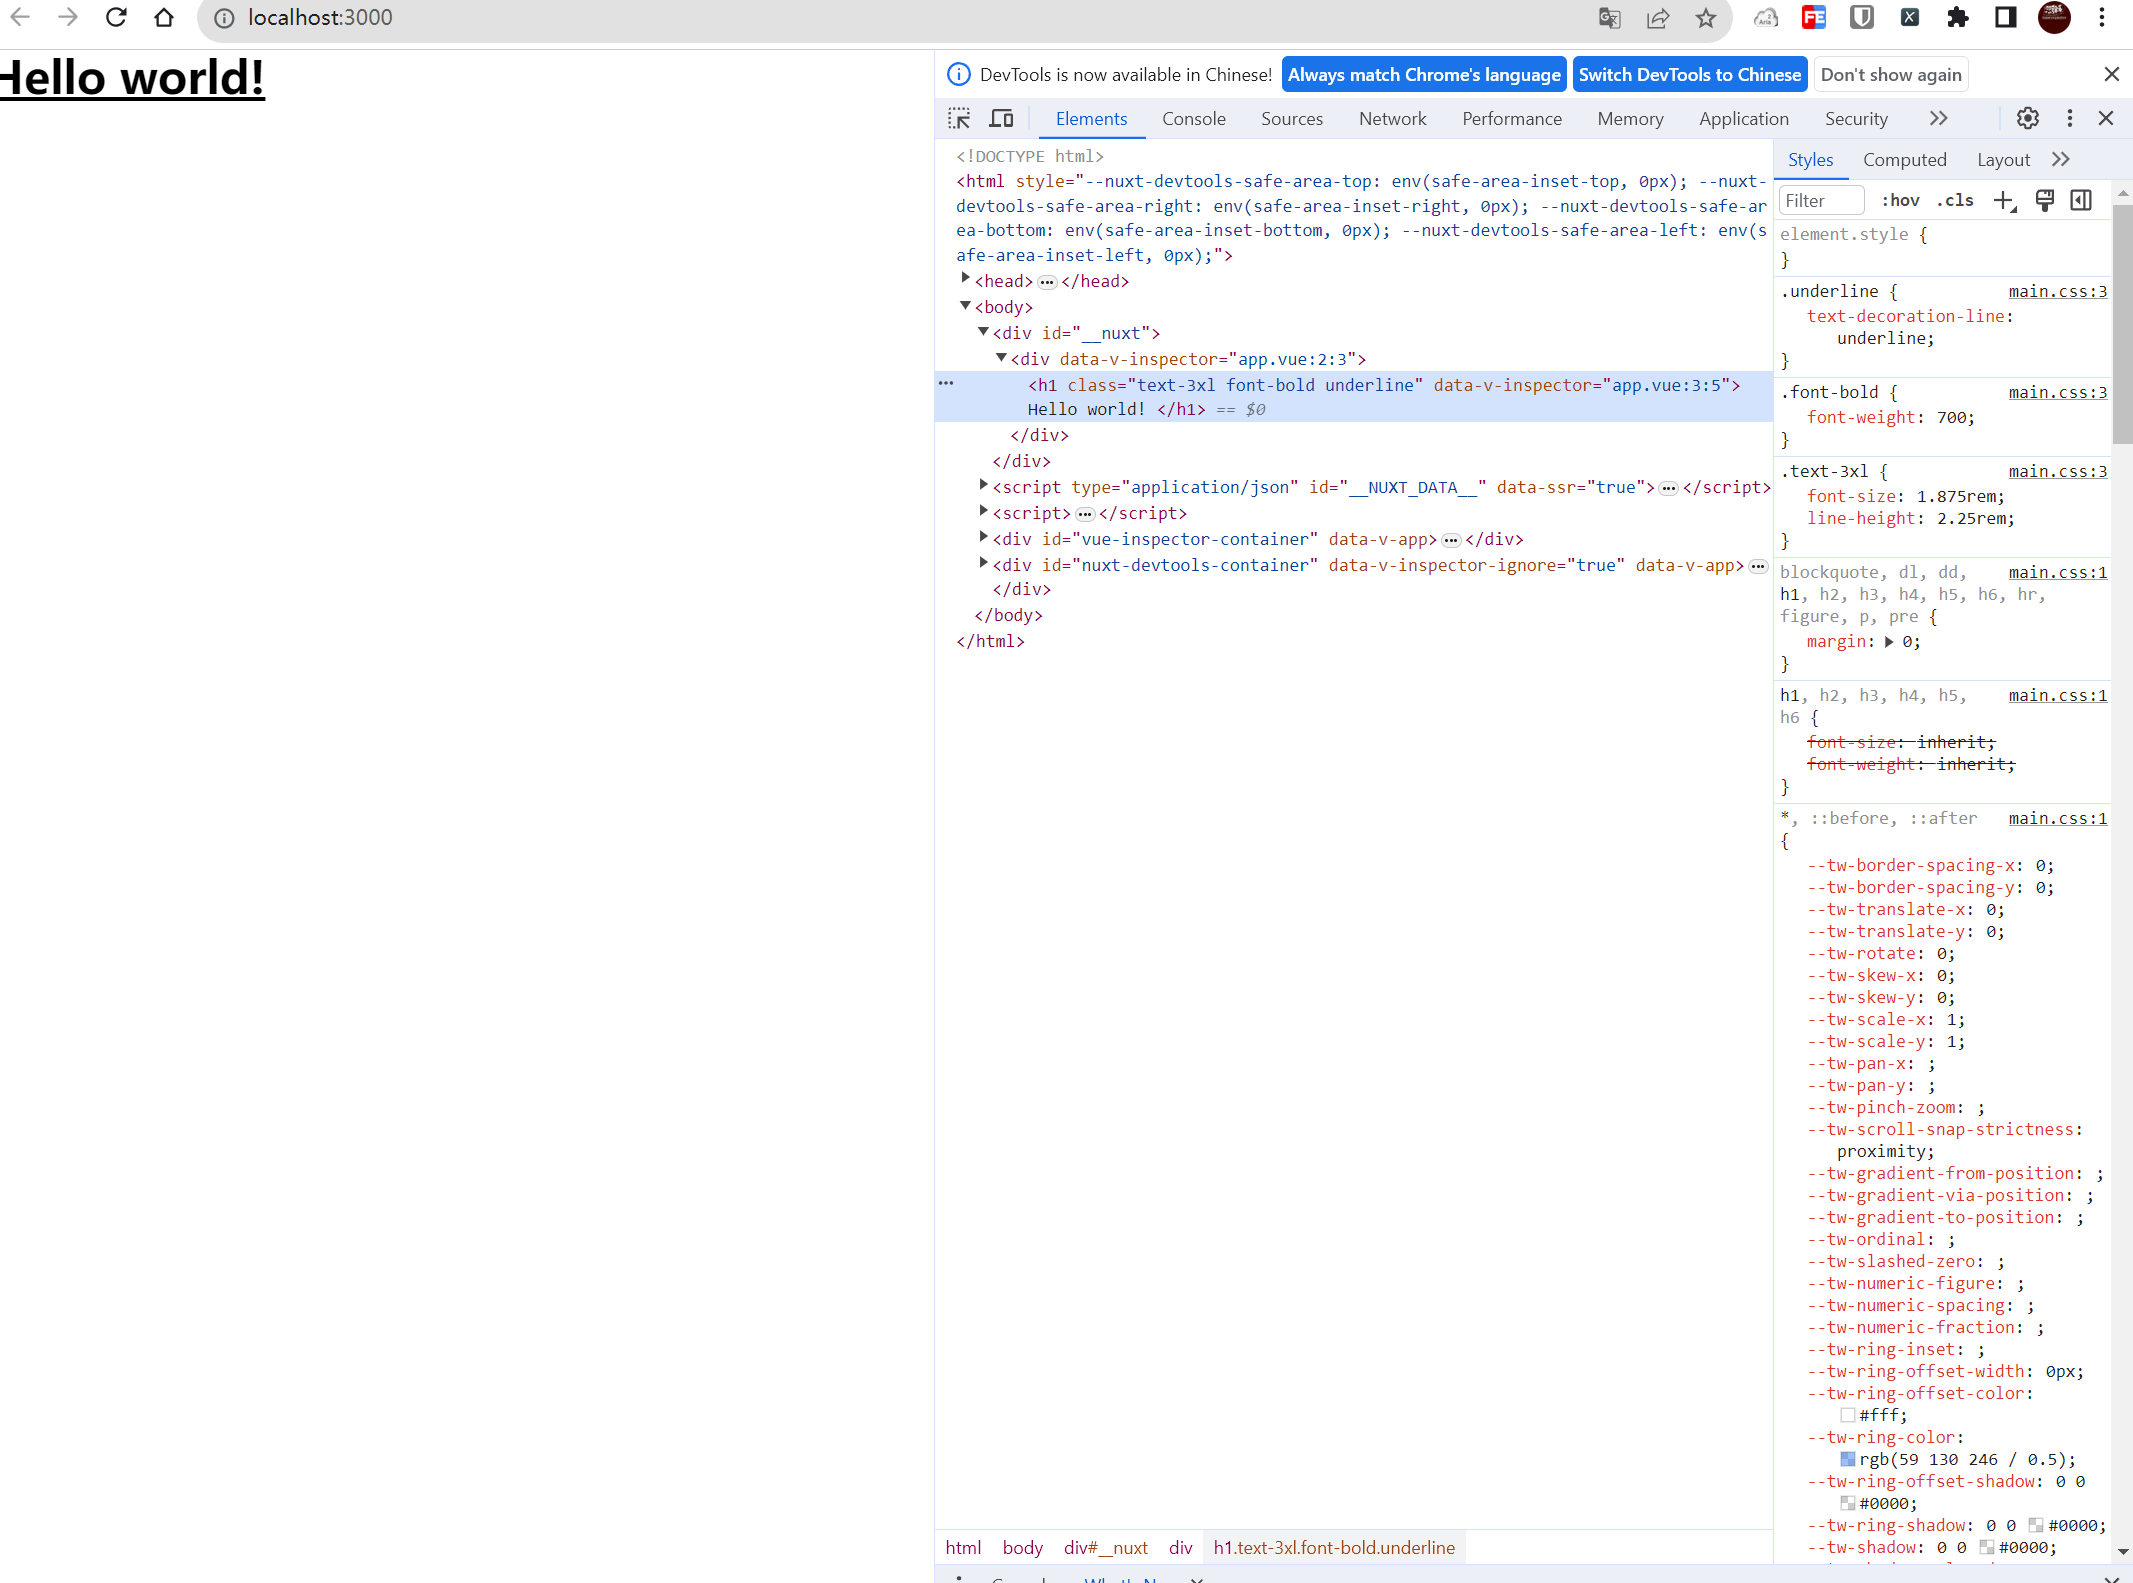
Task: Toggle rendering emulations paintbrush icon
Action: 2045,201
